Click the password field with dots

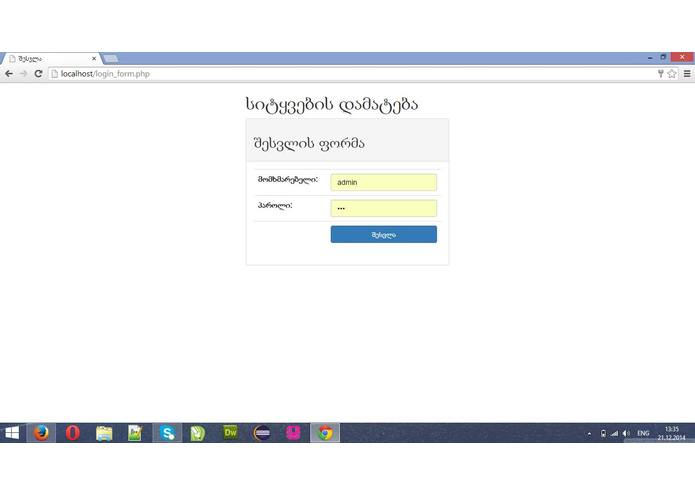point(383,208)
